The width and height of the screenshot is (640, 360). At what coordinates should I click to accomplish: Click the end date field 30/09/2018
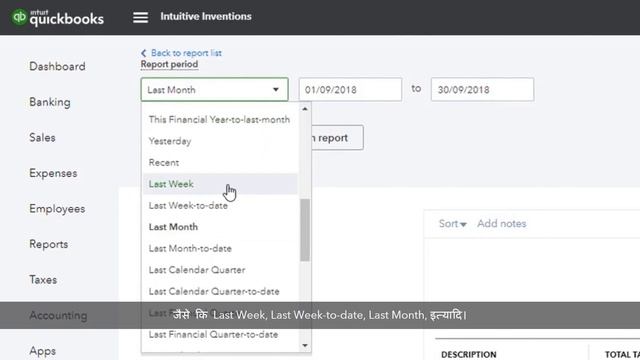[482, 89]
